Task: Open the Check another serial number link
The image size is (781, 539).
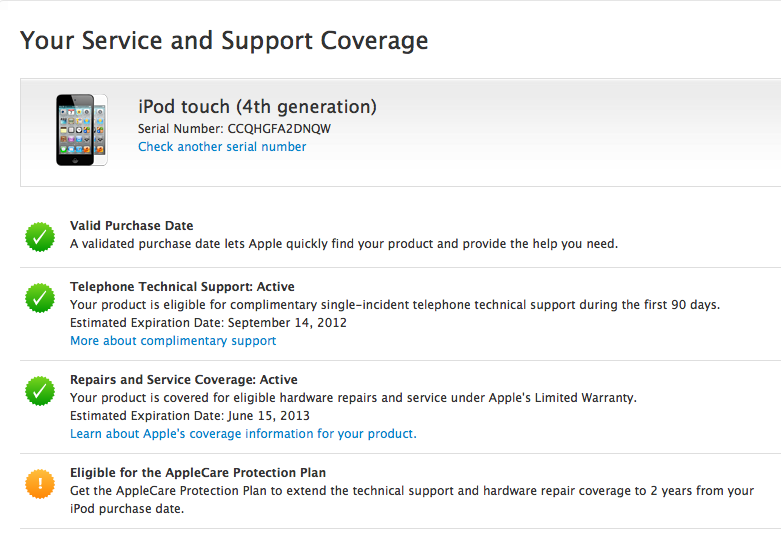Action: pos(222,147)
